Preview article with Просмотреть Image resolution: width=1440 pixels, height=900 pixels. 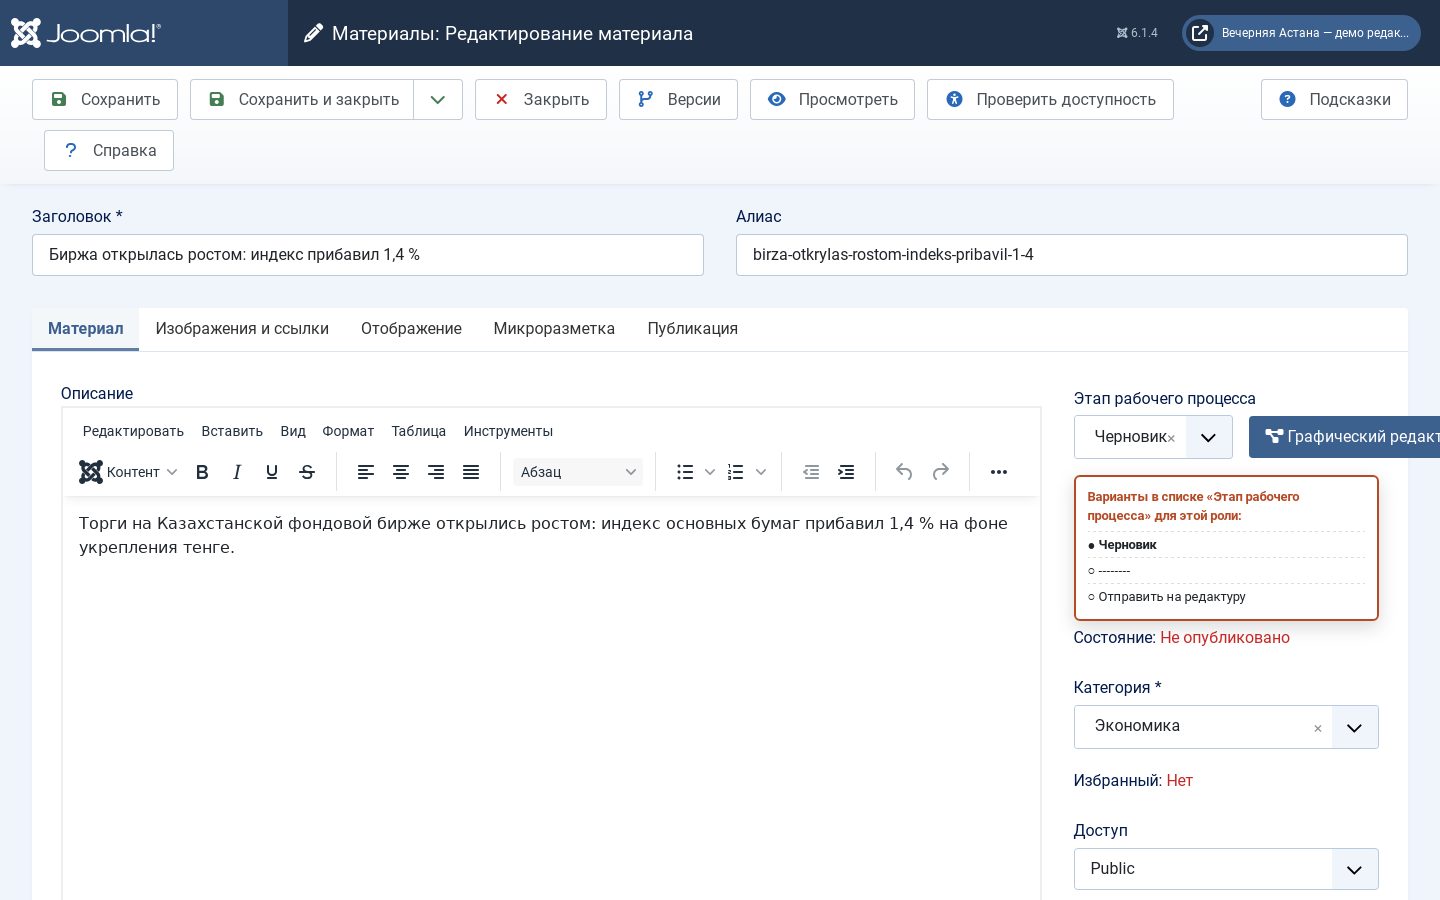tap(832, 99)
